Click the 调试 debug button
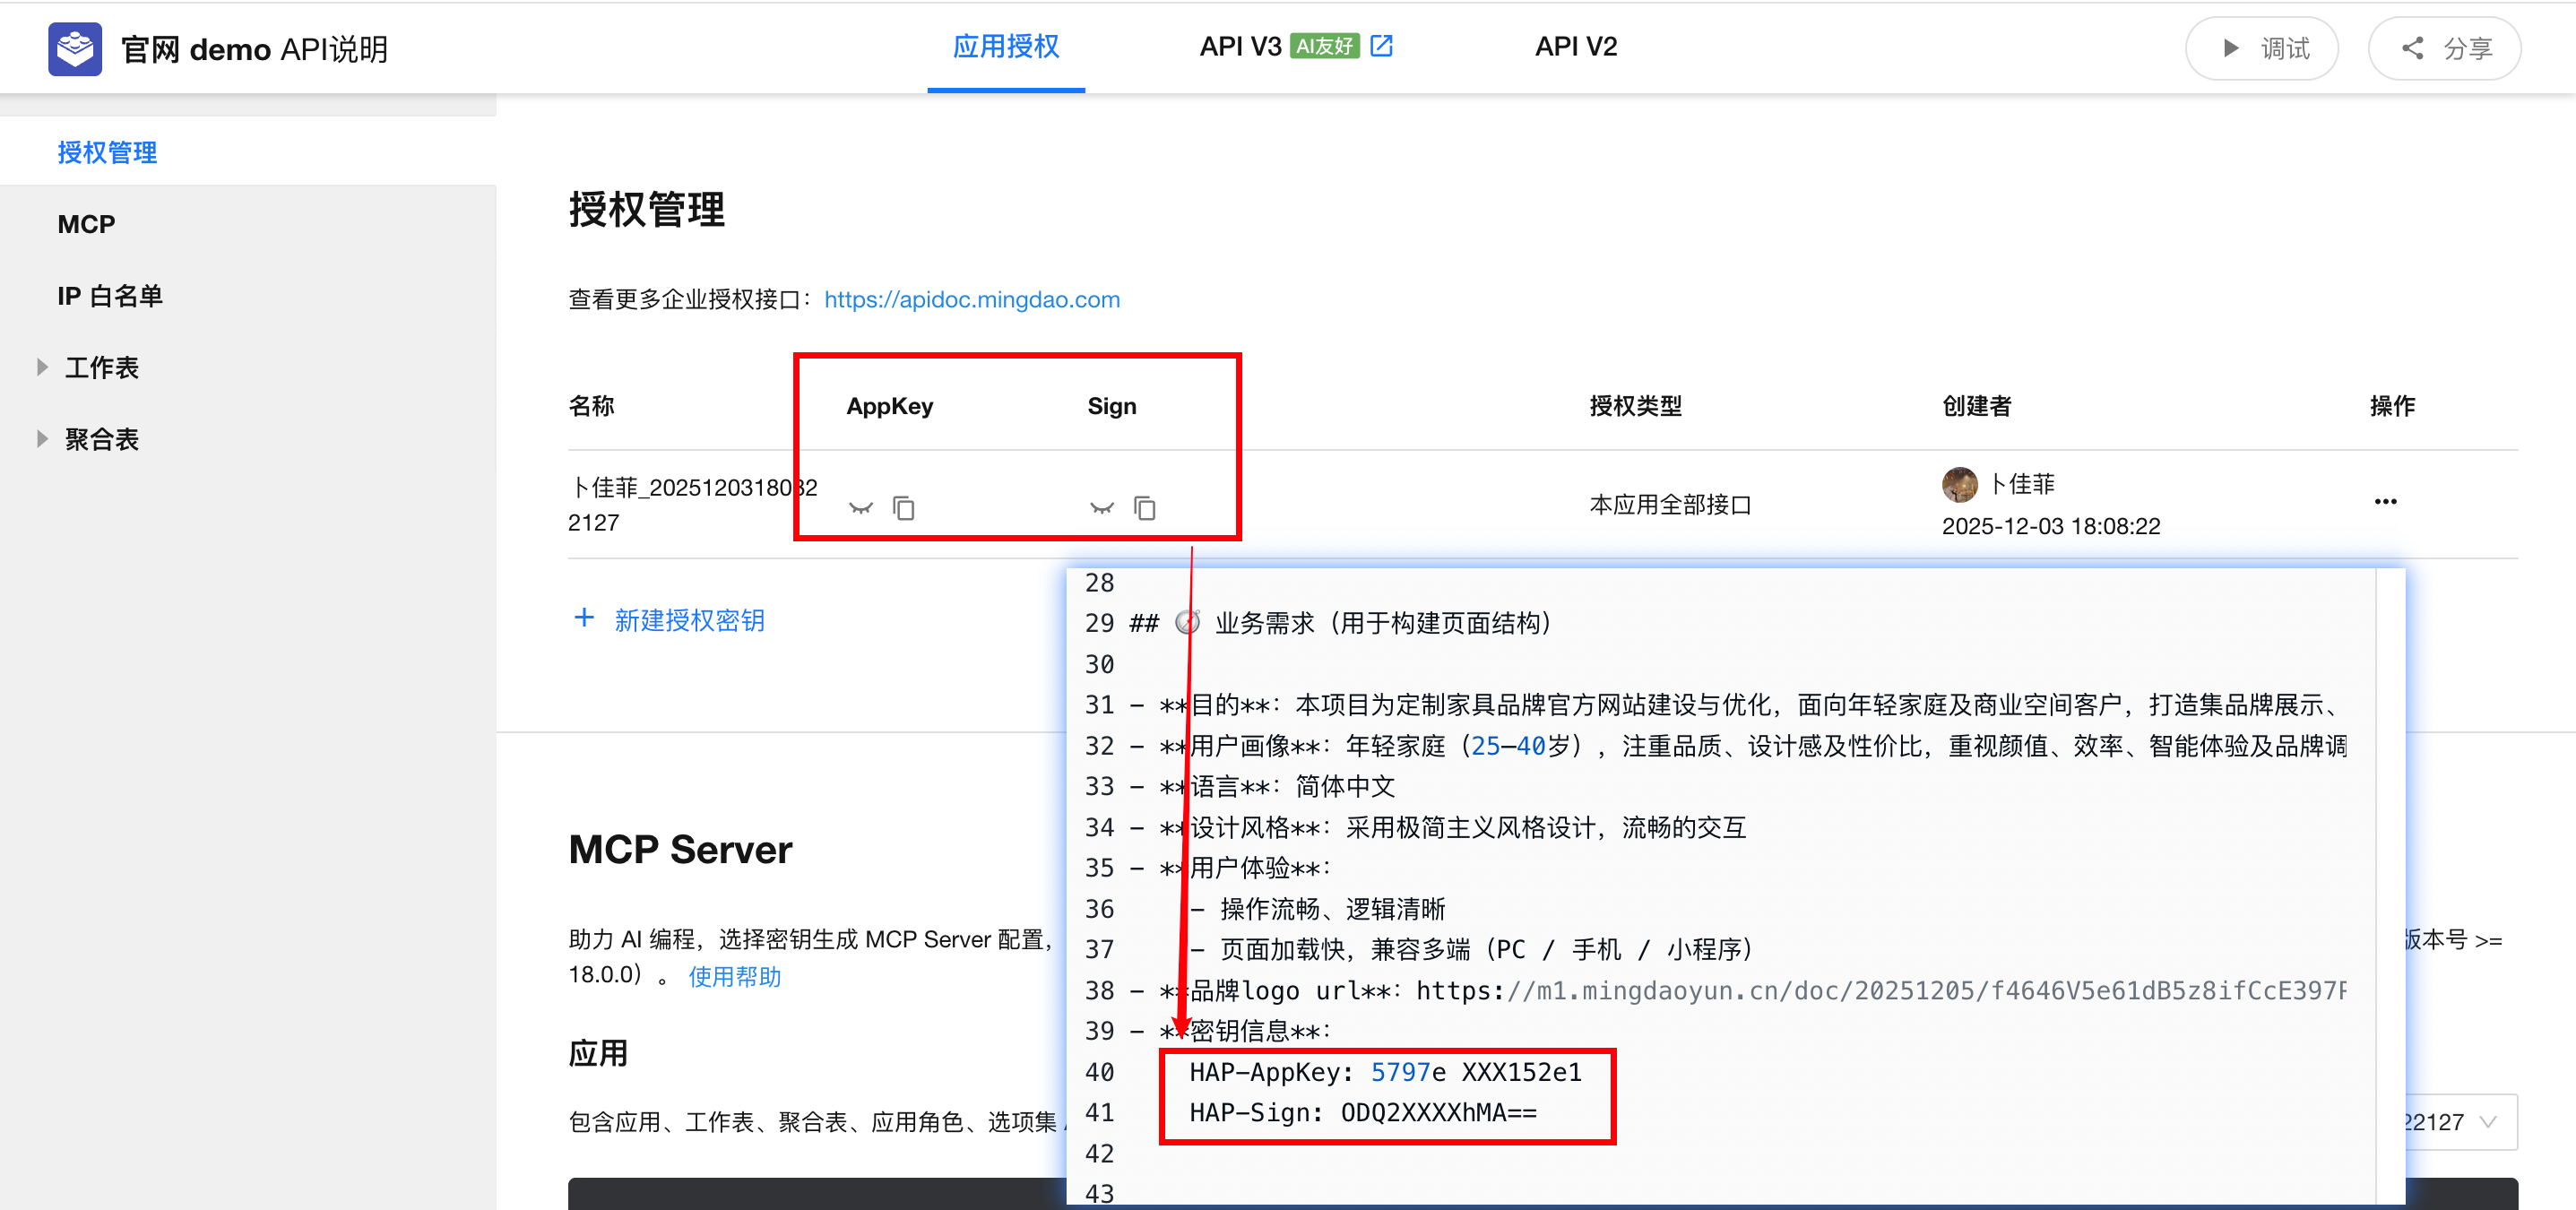The image size is (2576, 1210). click(2261, 48)
